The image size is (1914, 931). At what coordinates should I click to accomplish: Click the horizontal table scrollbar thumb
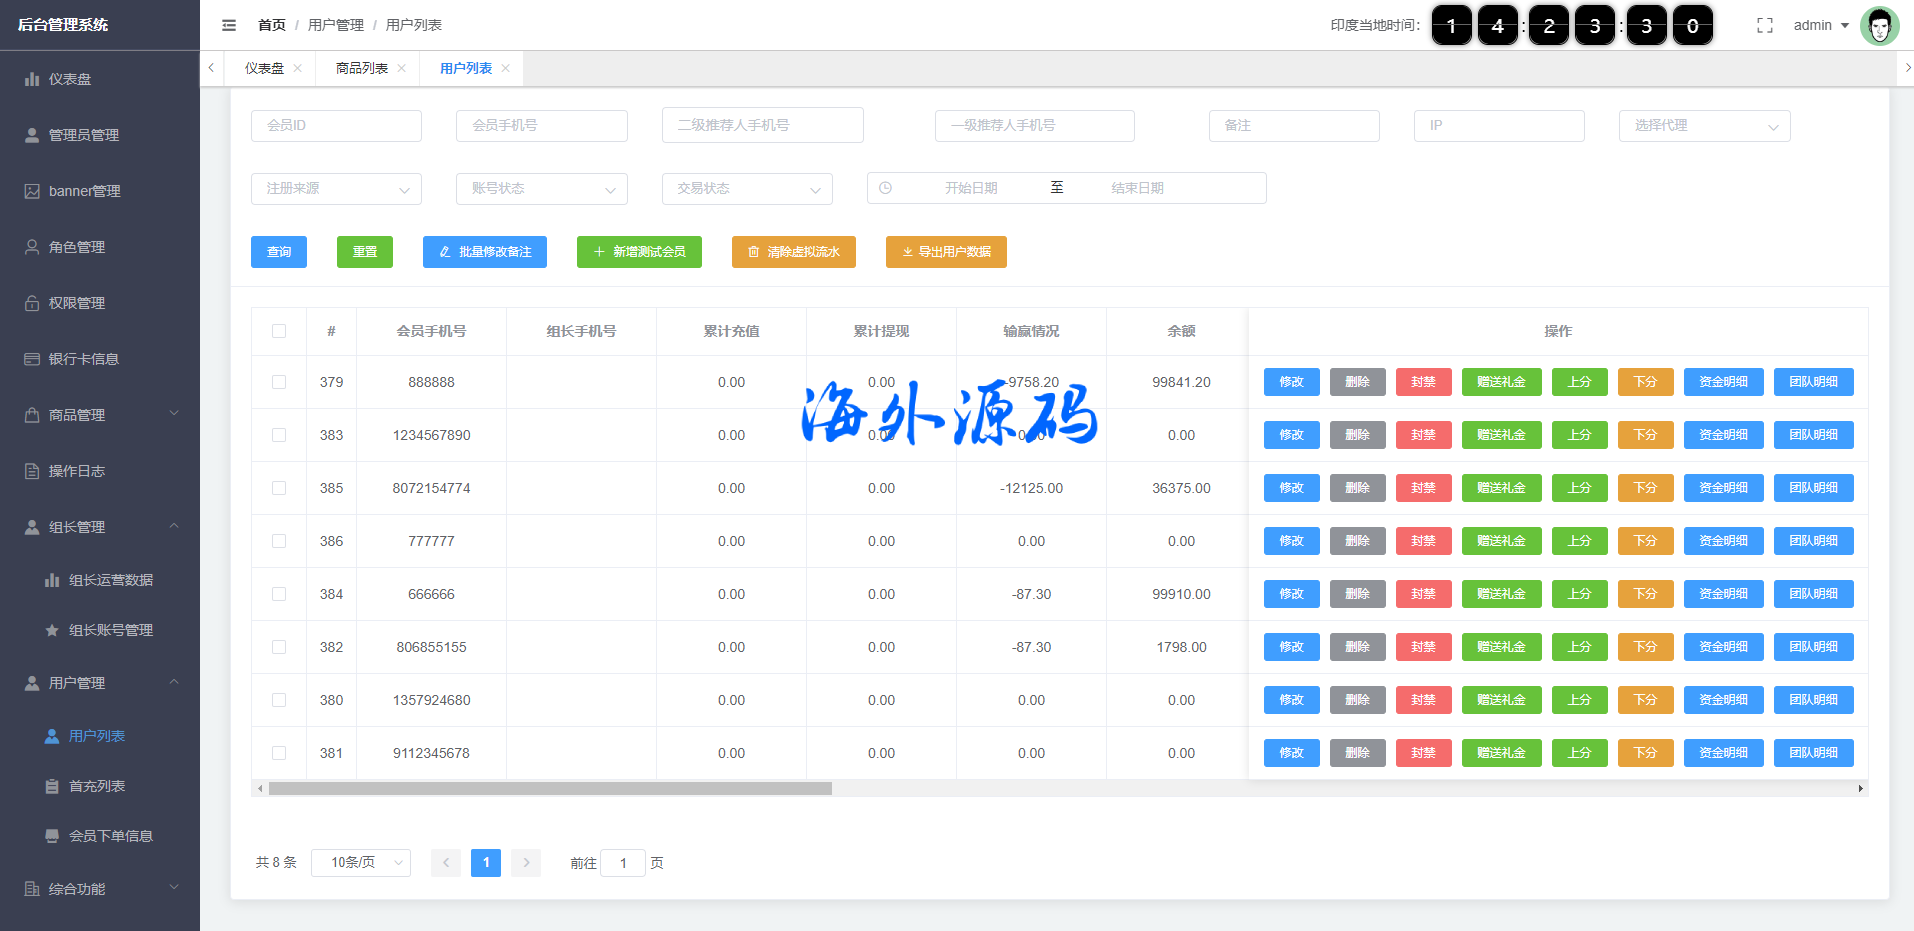(x=550, y=788)
